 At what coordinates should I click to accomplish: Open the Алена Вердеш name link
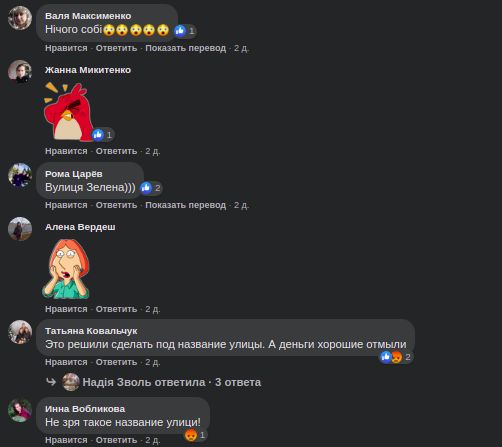coord(80,227)
